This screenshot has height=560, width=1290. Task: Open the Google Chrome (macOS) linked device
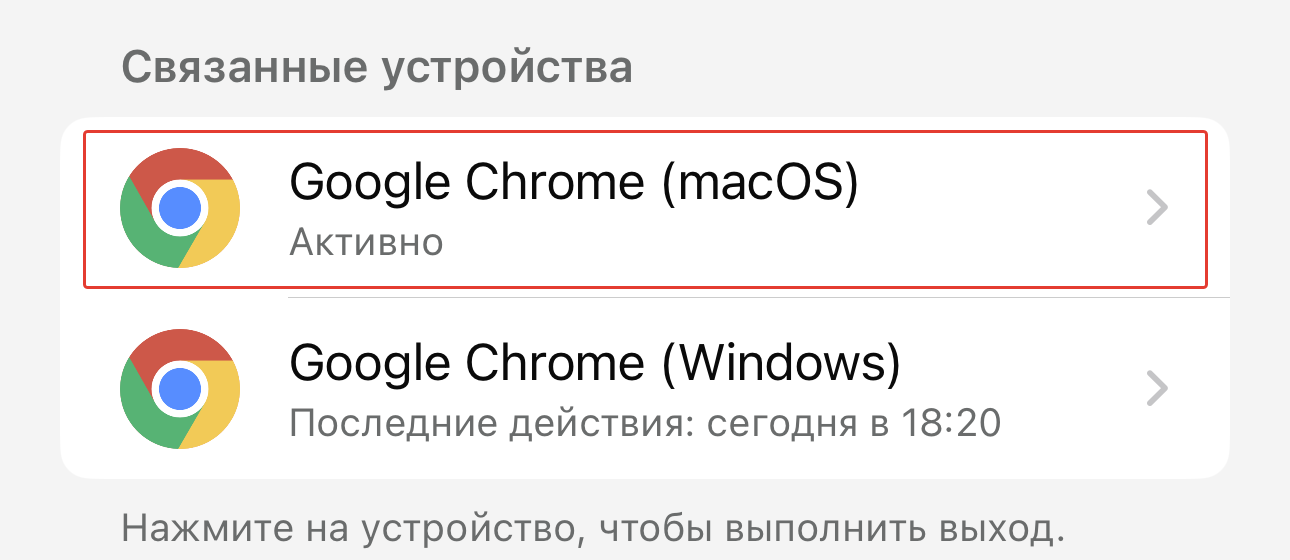[645, 208]
